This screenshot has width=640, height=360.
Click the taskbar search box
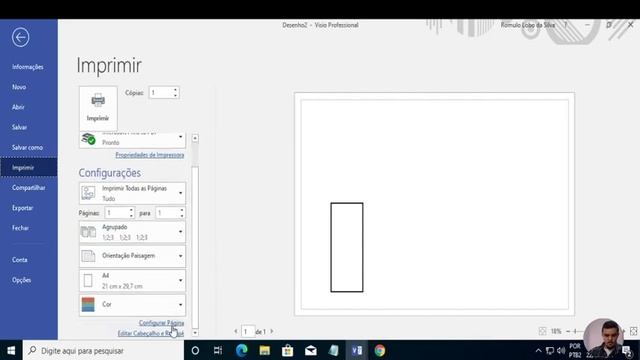103,351
